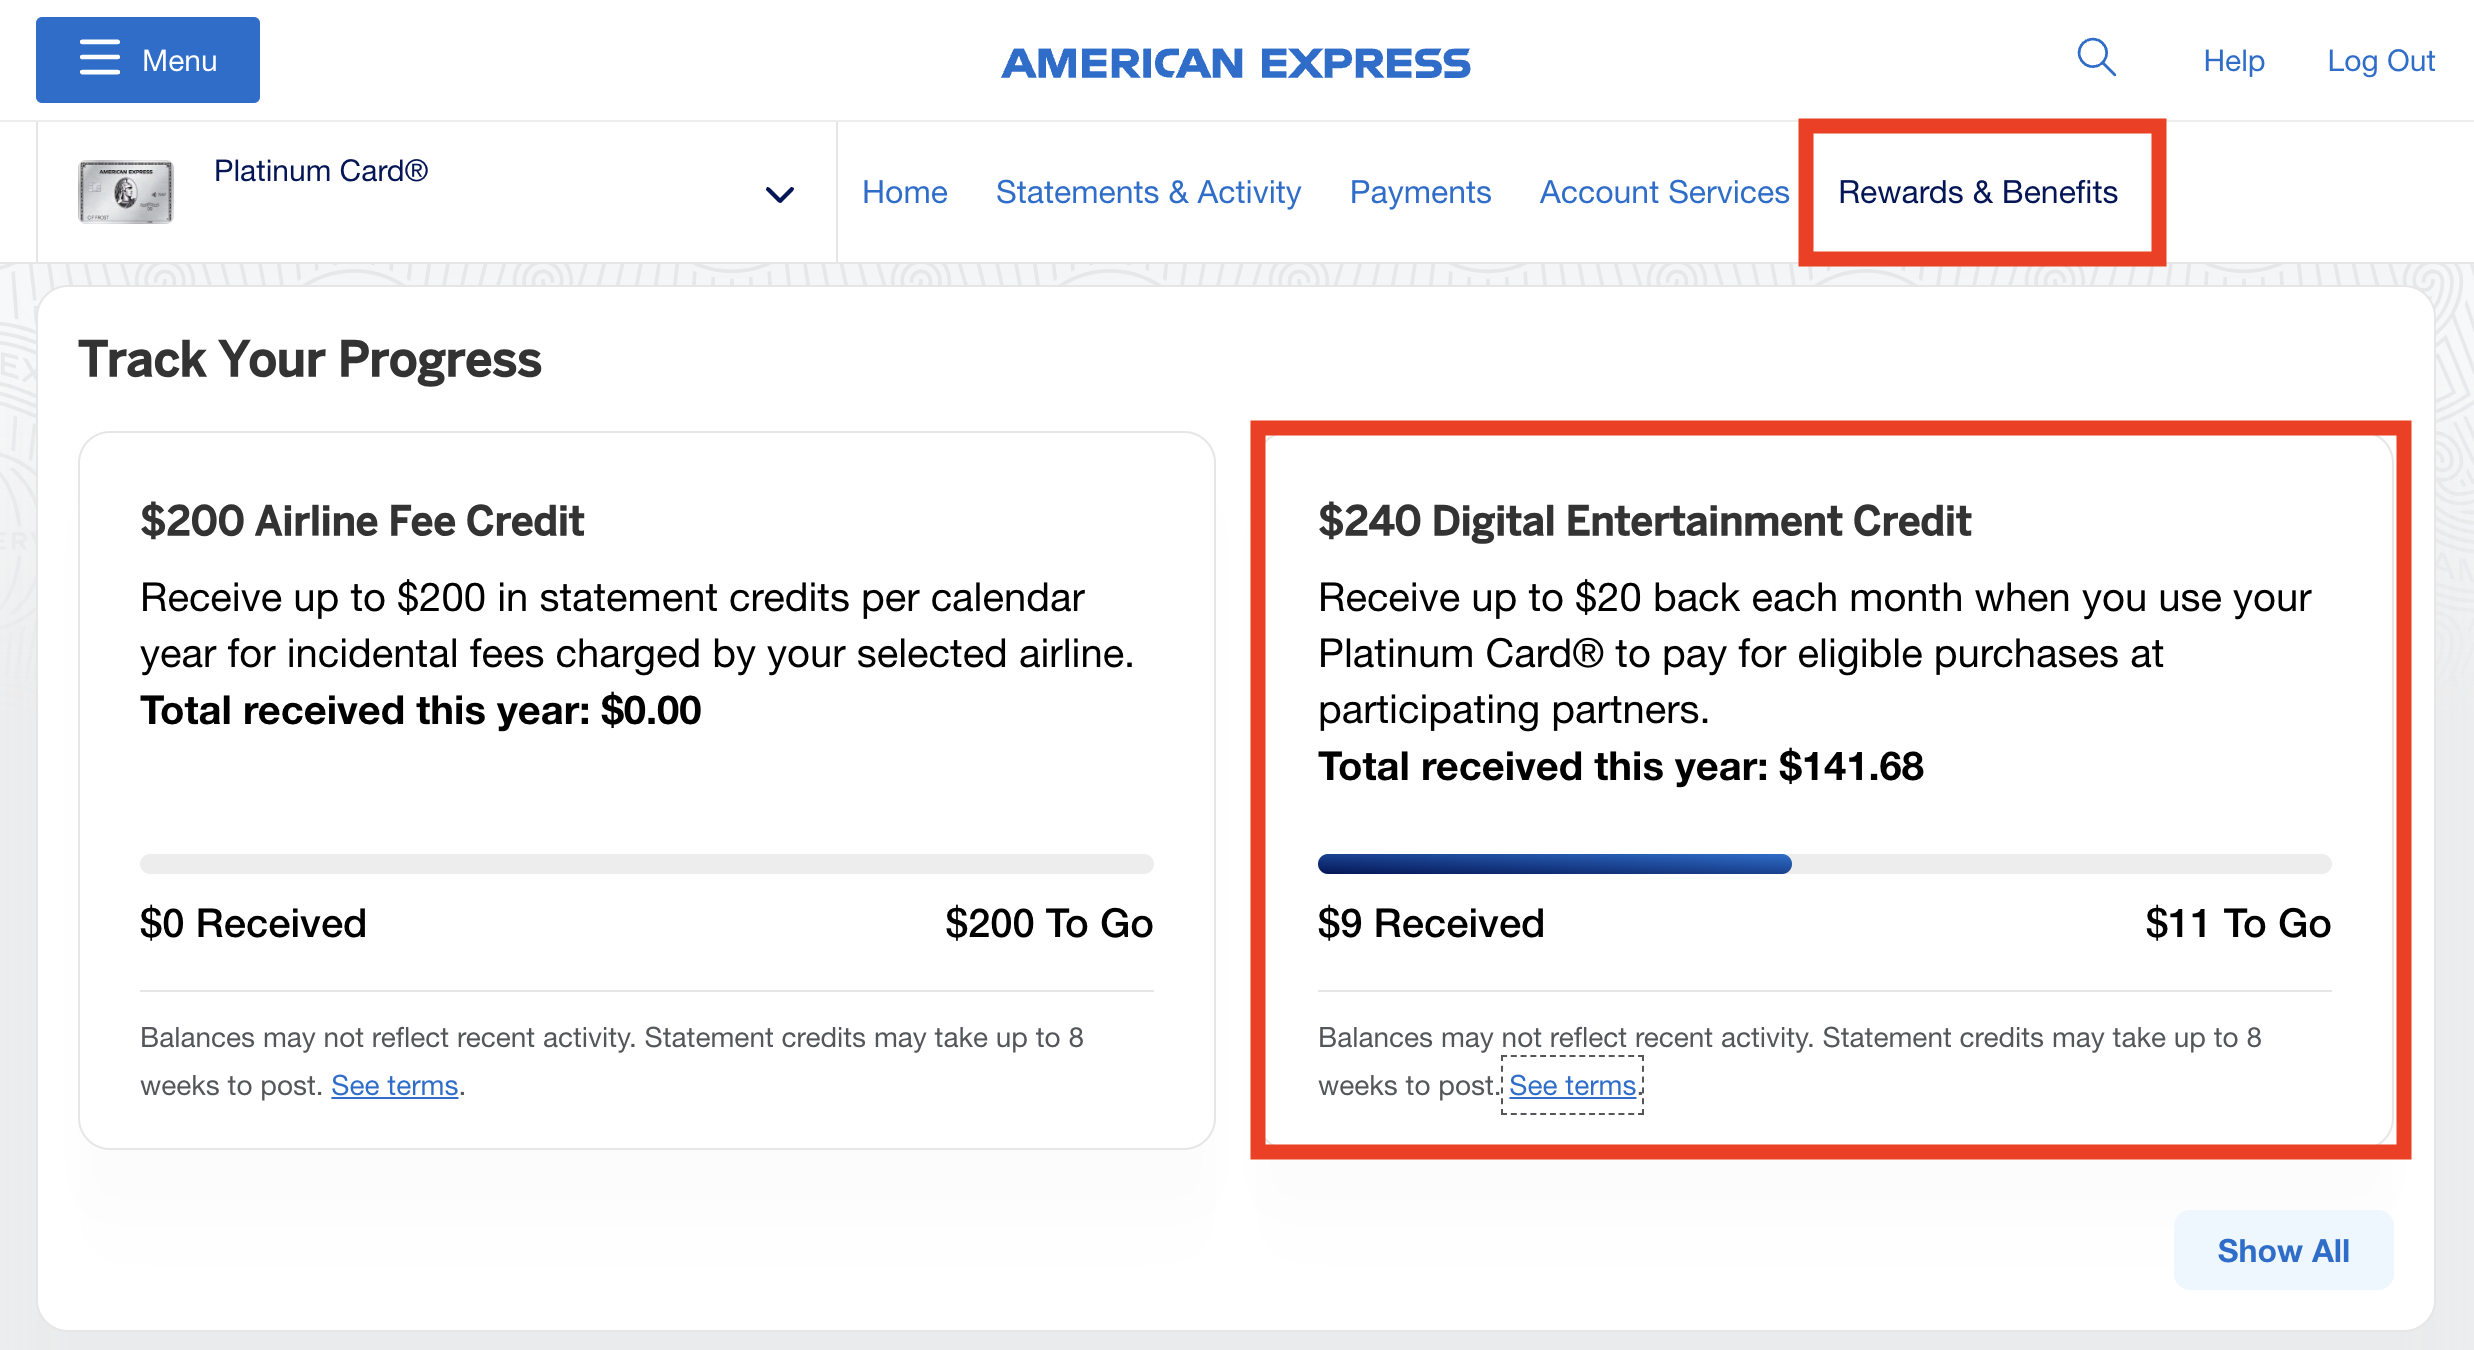Click Log Out
Viewport: 2474px width, 1350px height.
2381,61
